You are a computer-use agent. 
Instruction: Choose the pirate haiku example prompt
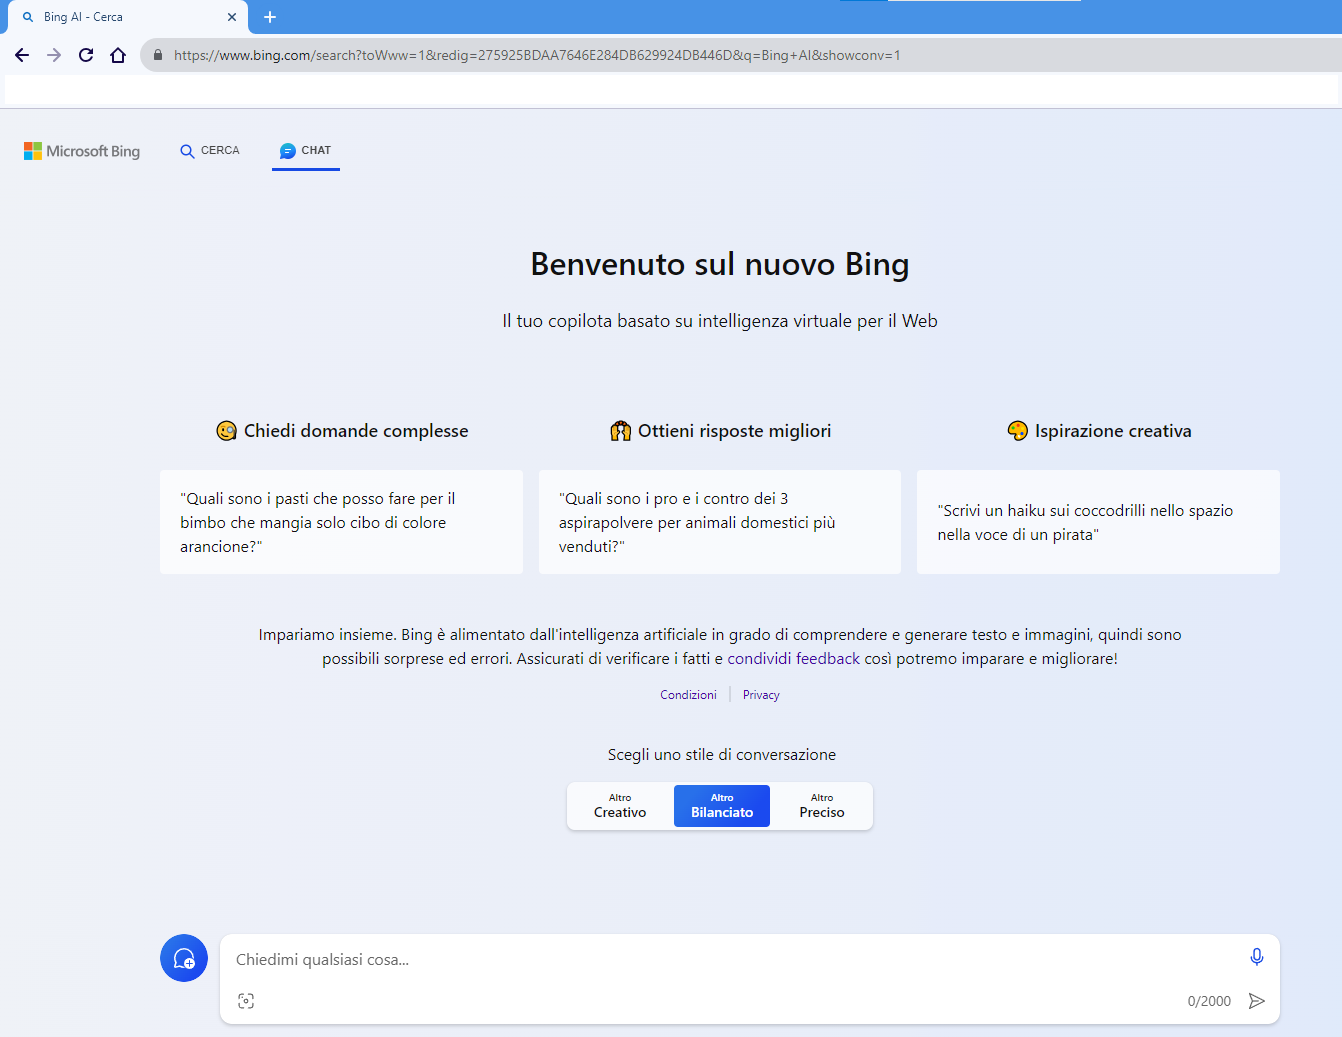click(x=1097, y=522)
